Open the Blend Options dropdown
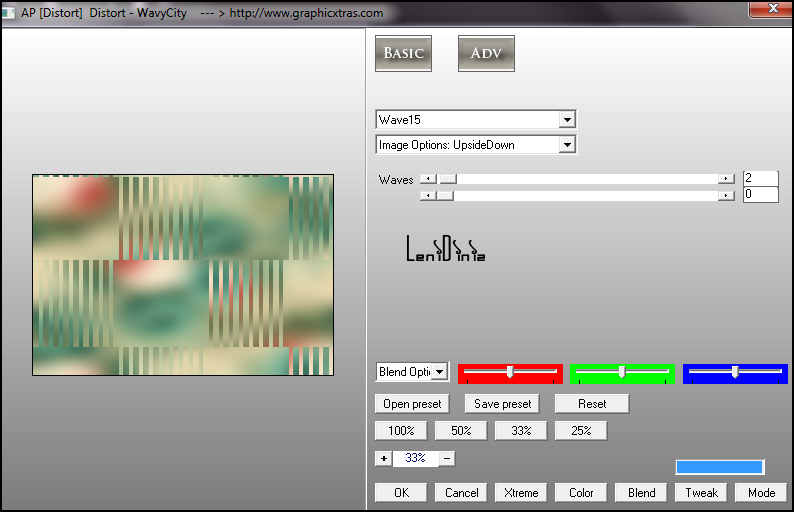 click(x=438, y=372)
